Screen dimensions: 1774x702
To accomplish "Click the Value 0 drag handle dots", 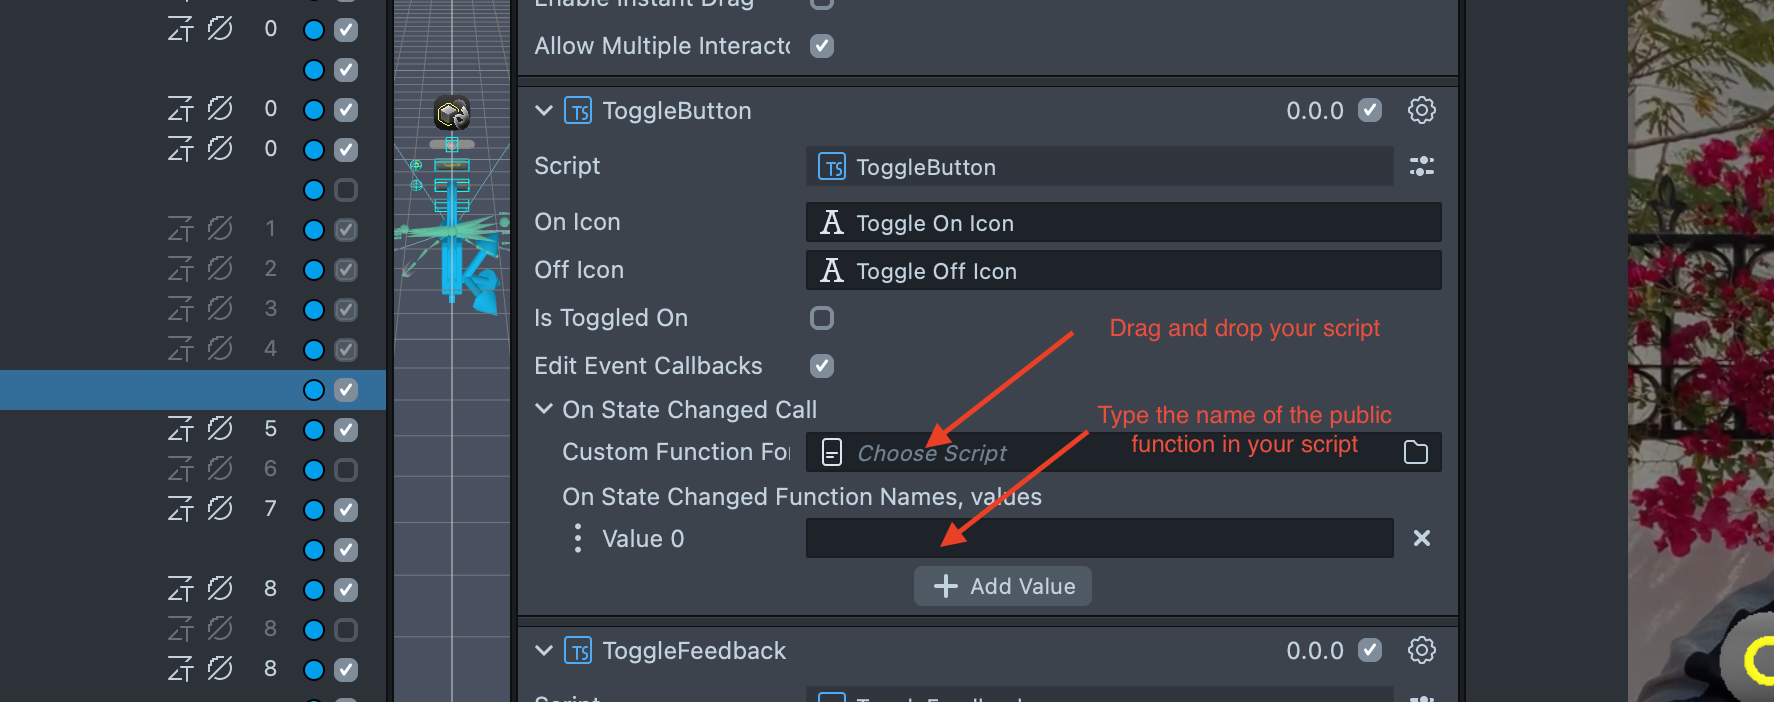I will (x=578, y=538).
